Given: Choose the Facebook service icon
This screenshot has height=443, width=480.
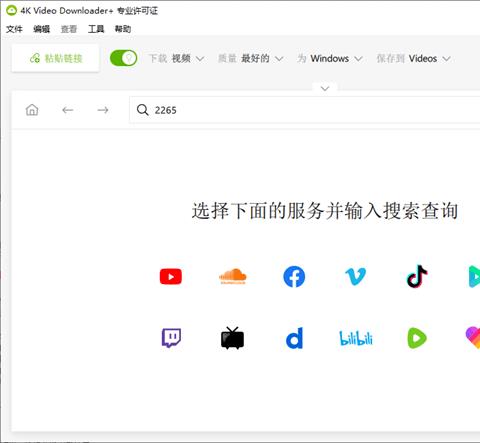Looking at the screenshot, I should tap(294, 277).
